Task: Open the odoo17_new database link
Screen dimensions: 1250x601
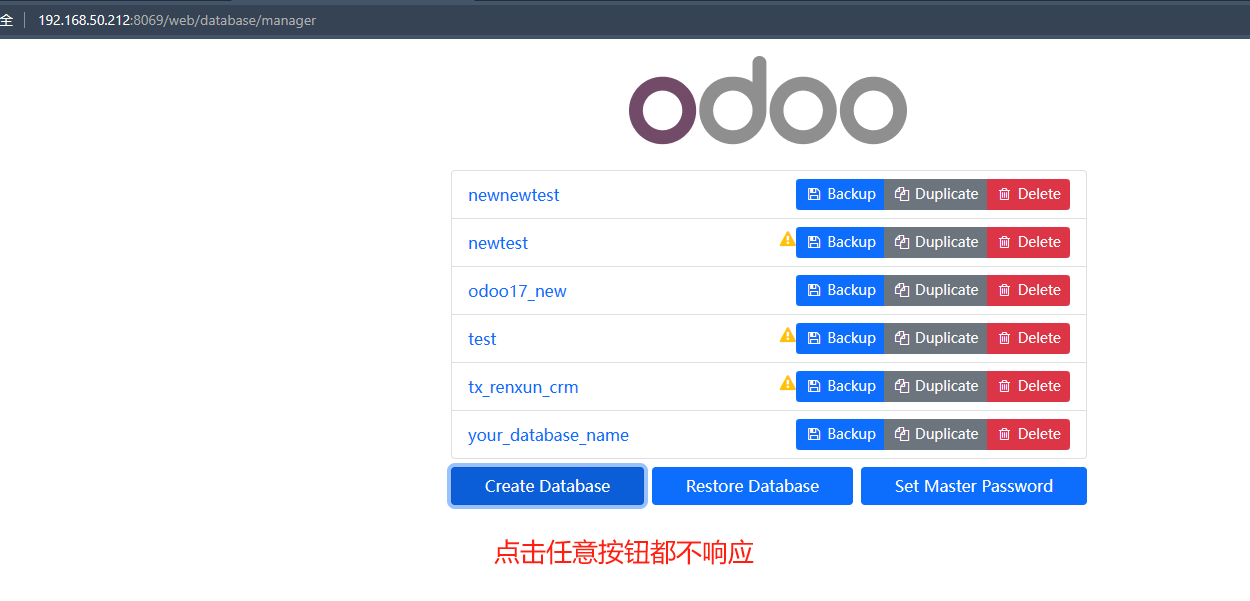Action: pos(517,291)
